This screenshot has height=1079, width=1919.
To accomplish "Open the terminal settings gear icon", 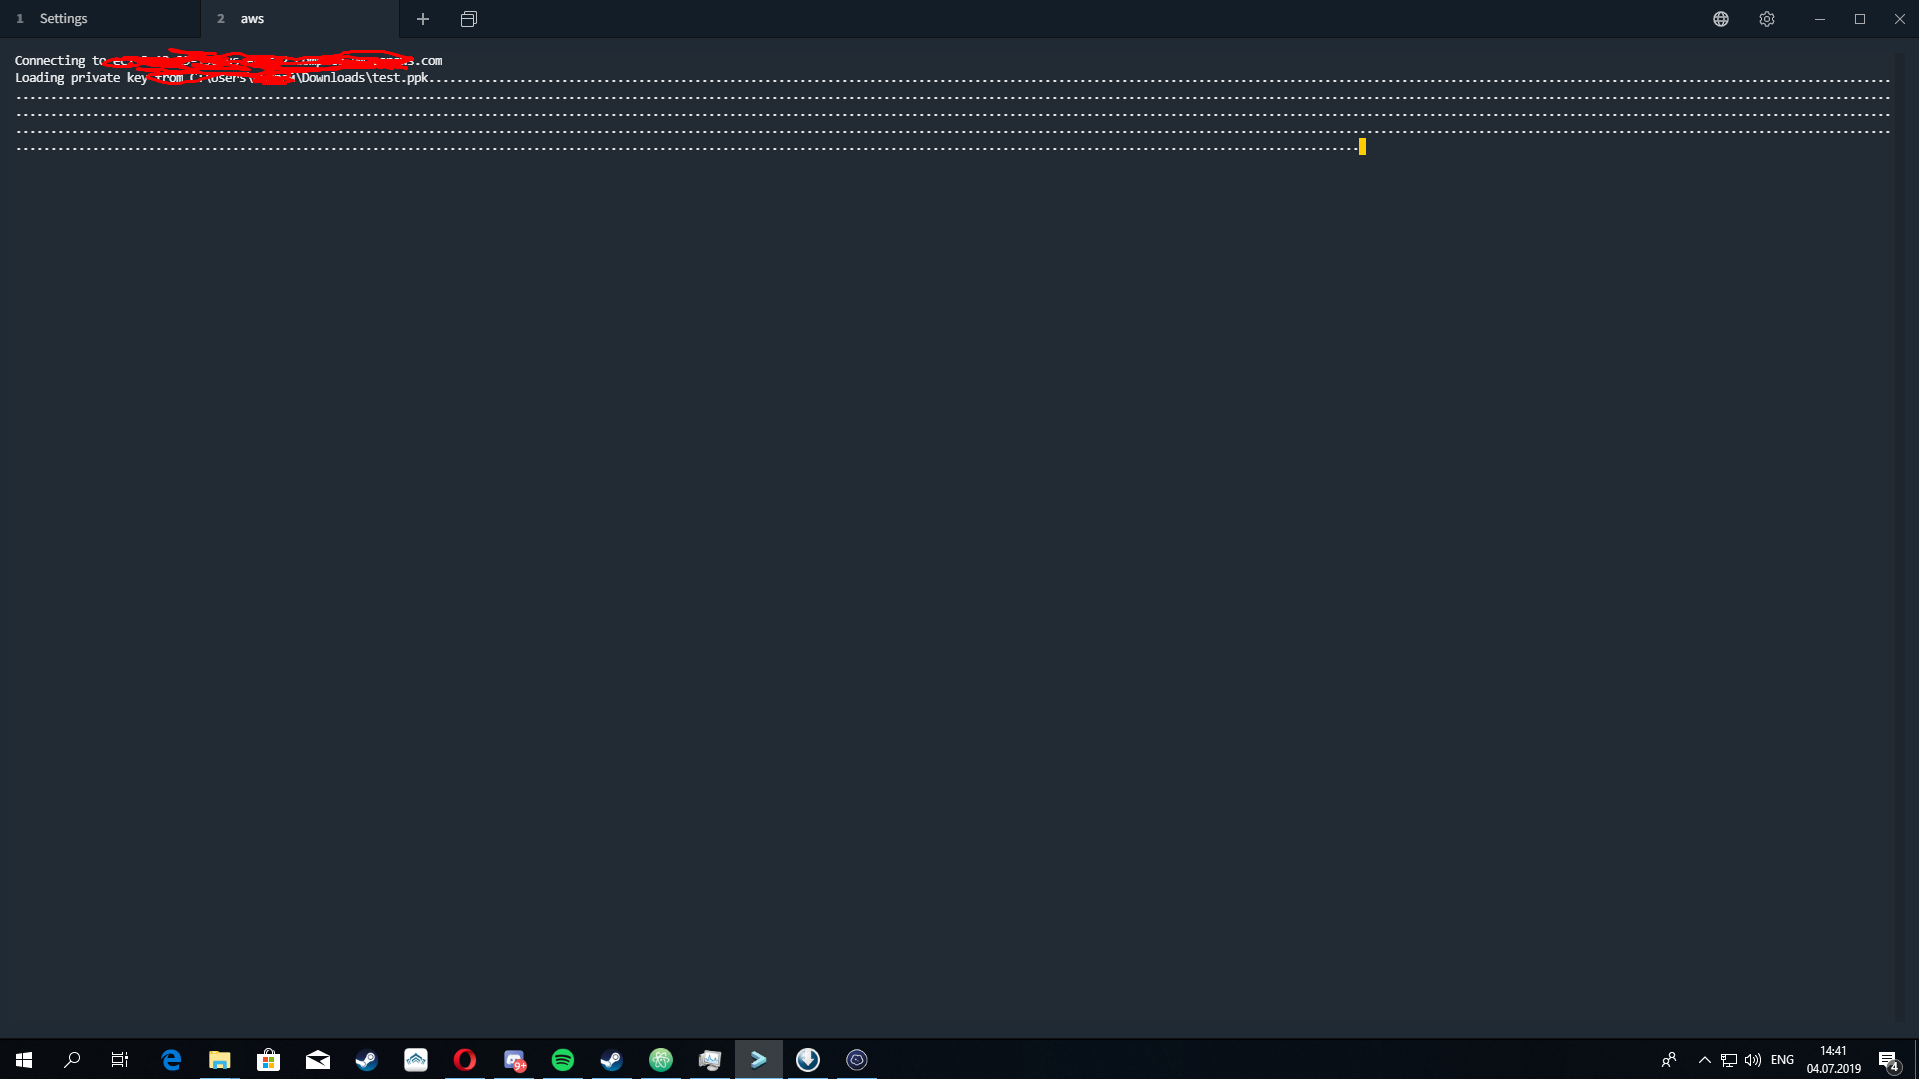I will pyautogui.click(x=1766, y=18).
